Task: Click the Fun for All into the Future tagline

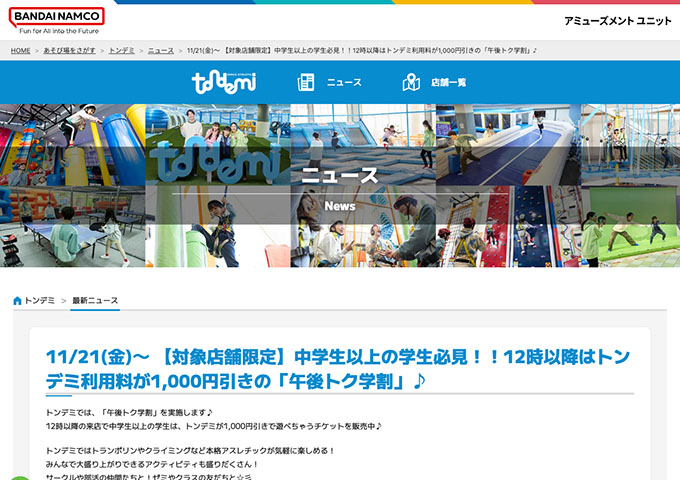Action: click(x=59, y=31)
